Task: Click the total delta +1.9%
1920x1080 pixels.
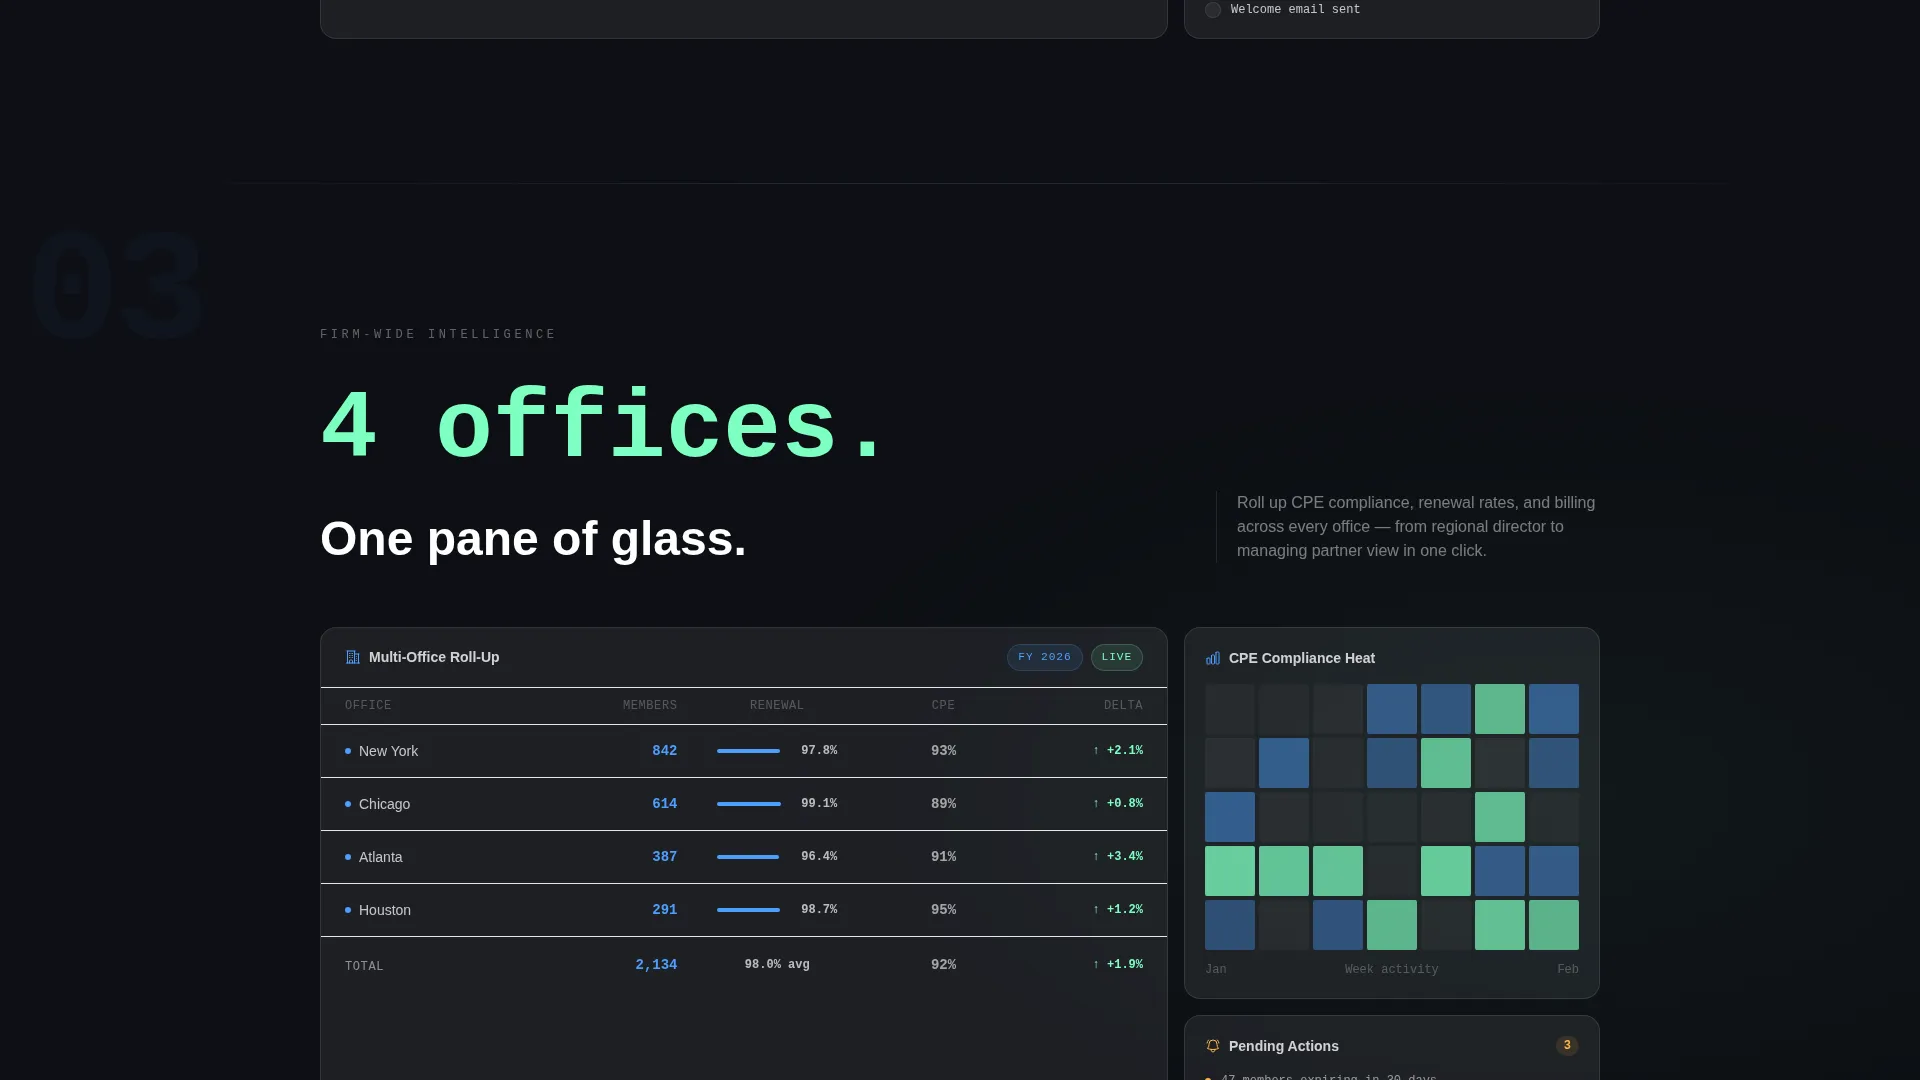Action: [x=1118, y=965]
